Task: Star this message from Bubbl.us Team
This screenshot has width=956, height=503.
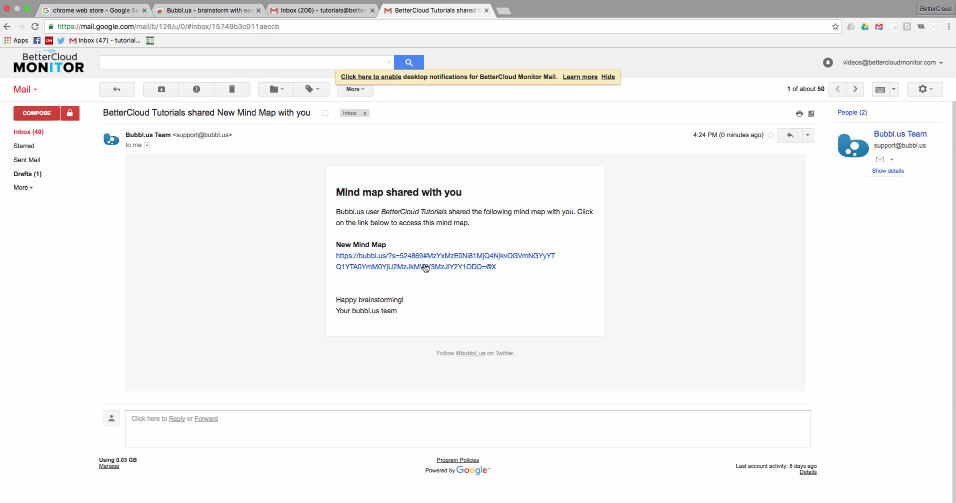Action: click(x=771, y=135)
